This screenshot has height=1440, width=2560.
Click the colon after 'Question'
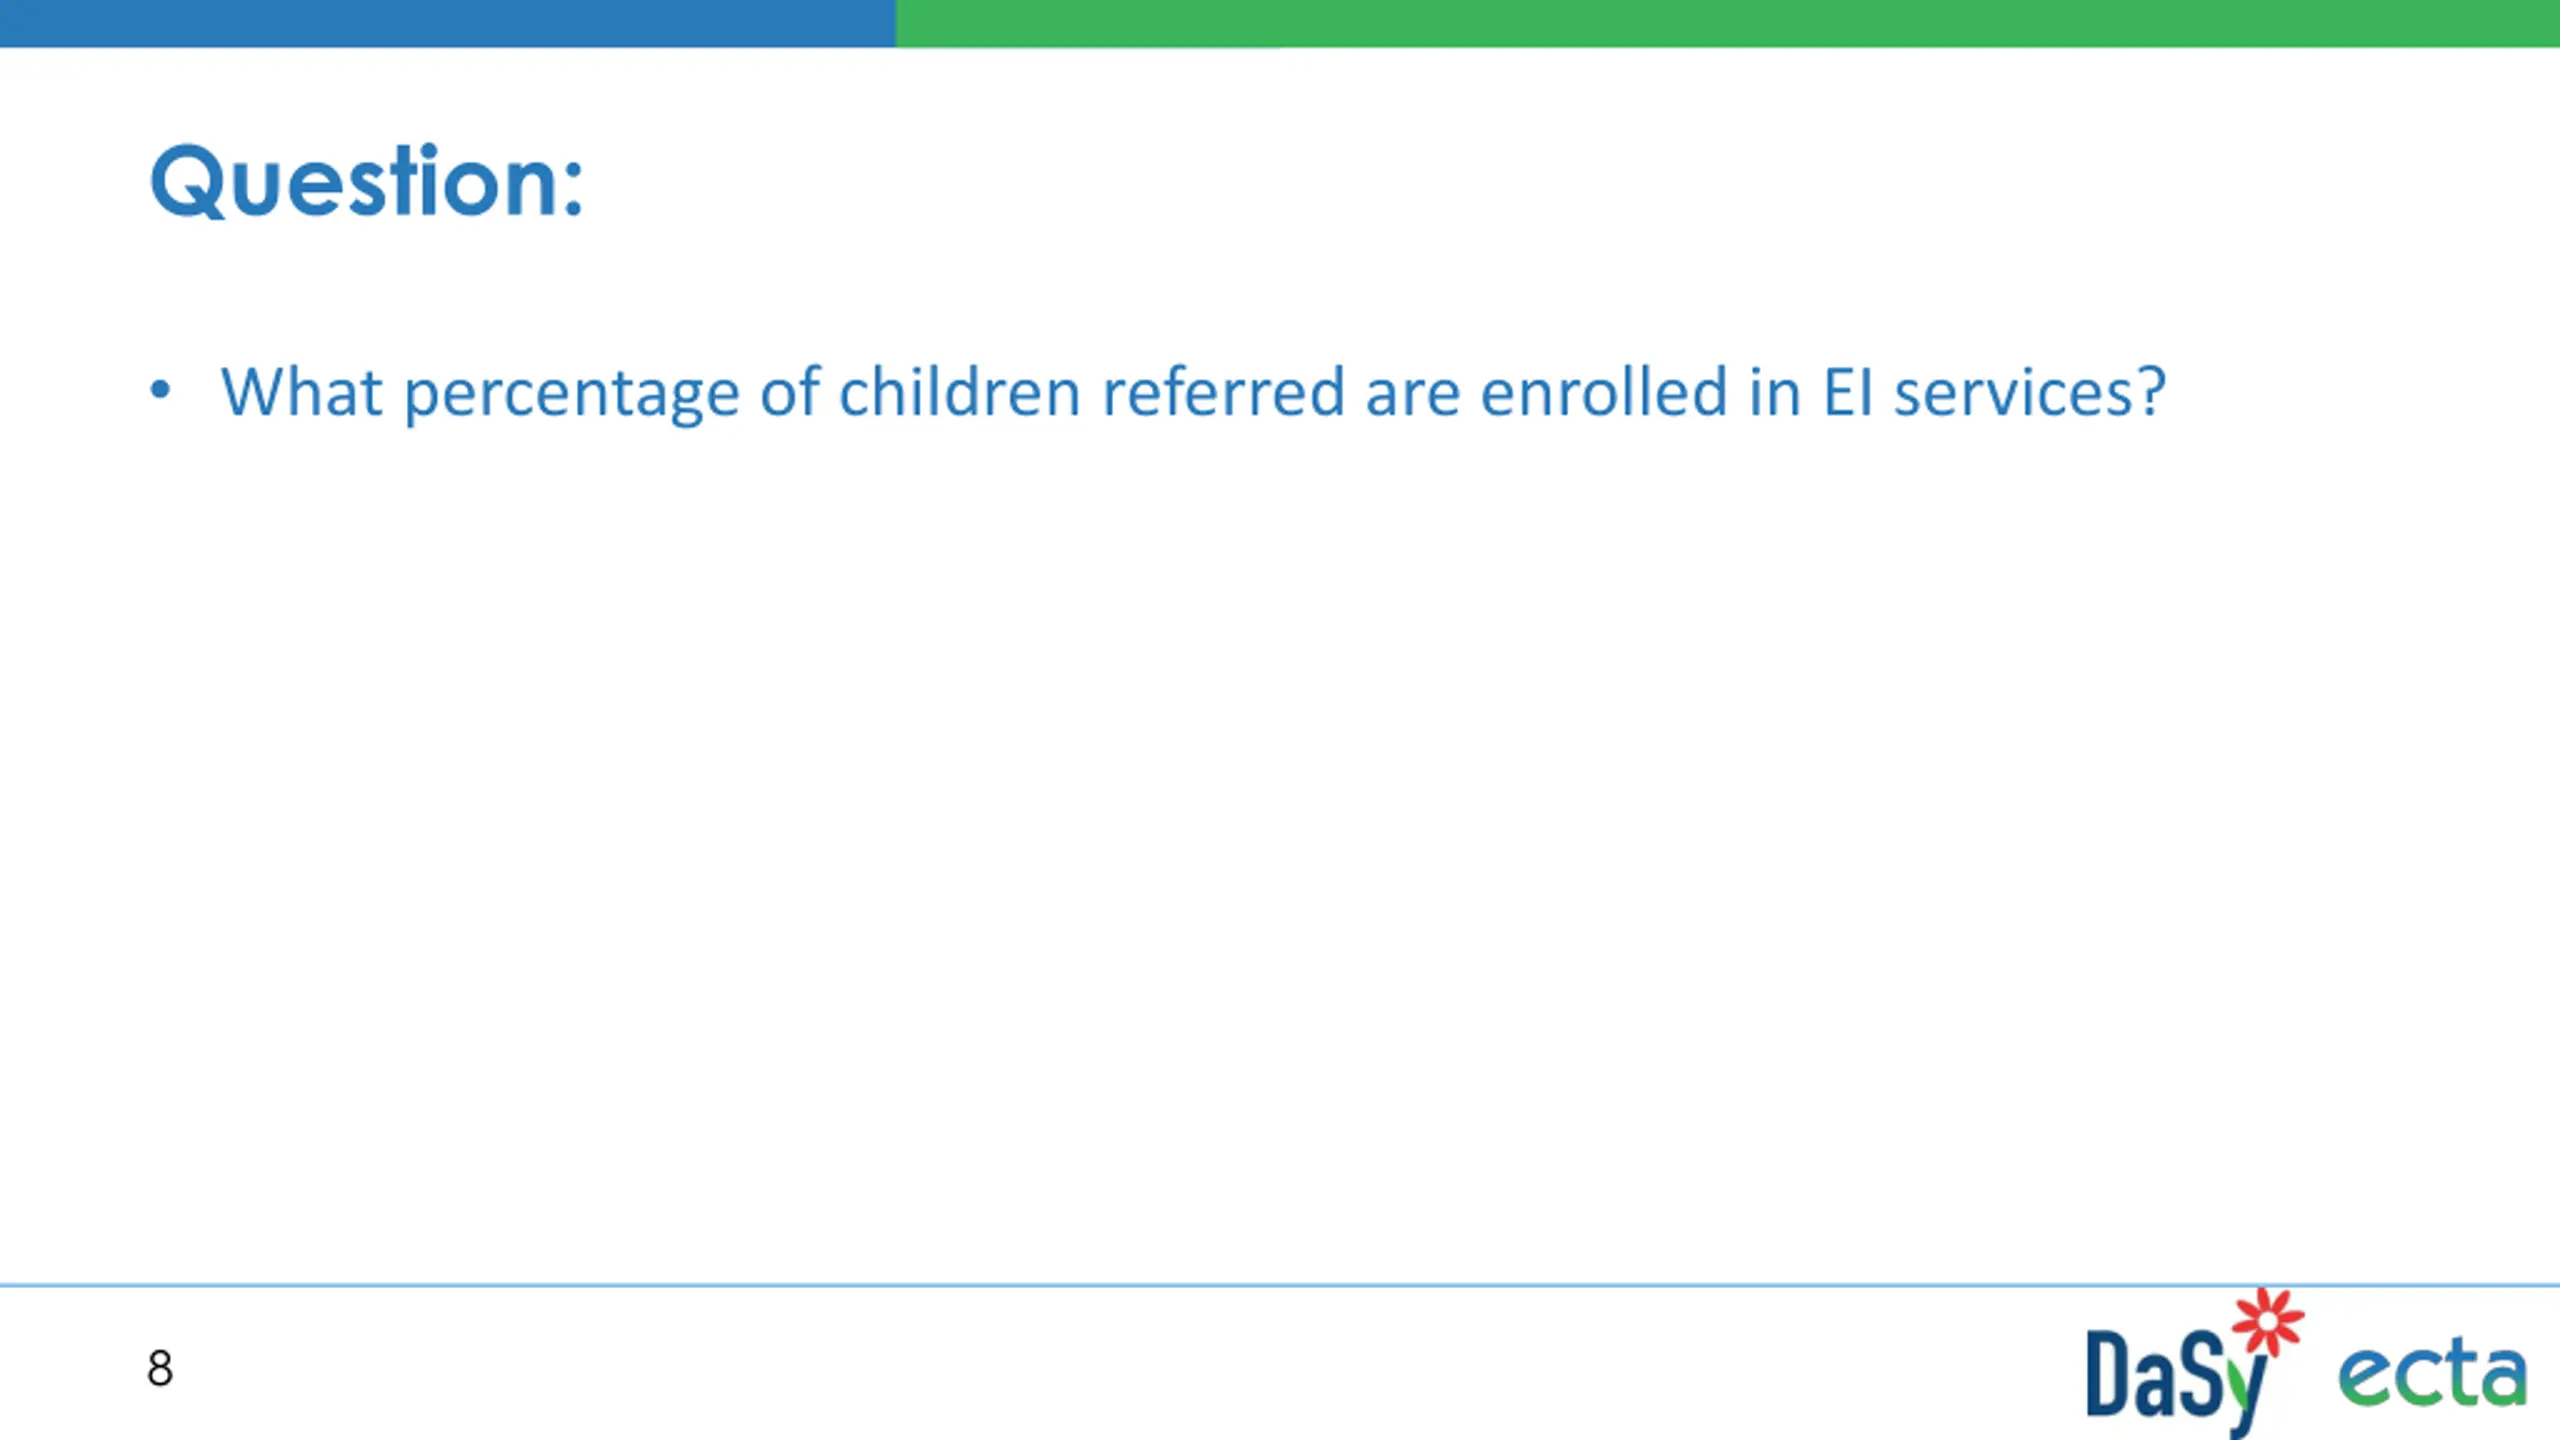572,190
